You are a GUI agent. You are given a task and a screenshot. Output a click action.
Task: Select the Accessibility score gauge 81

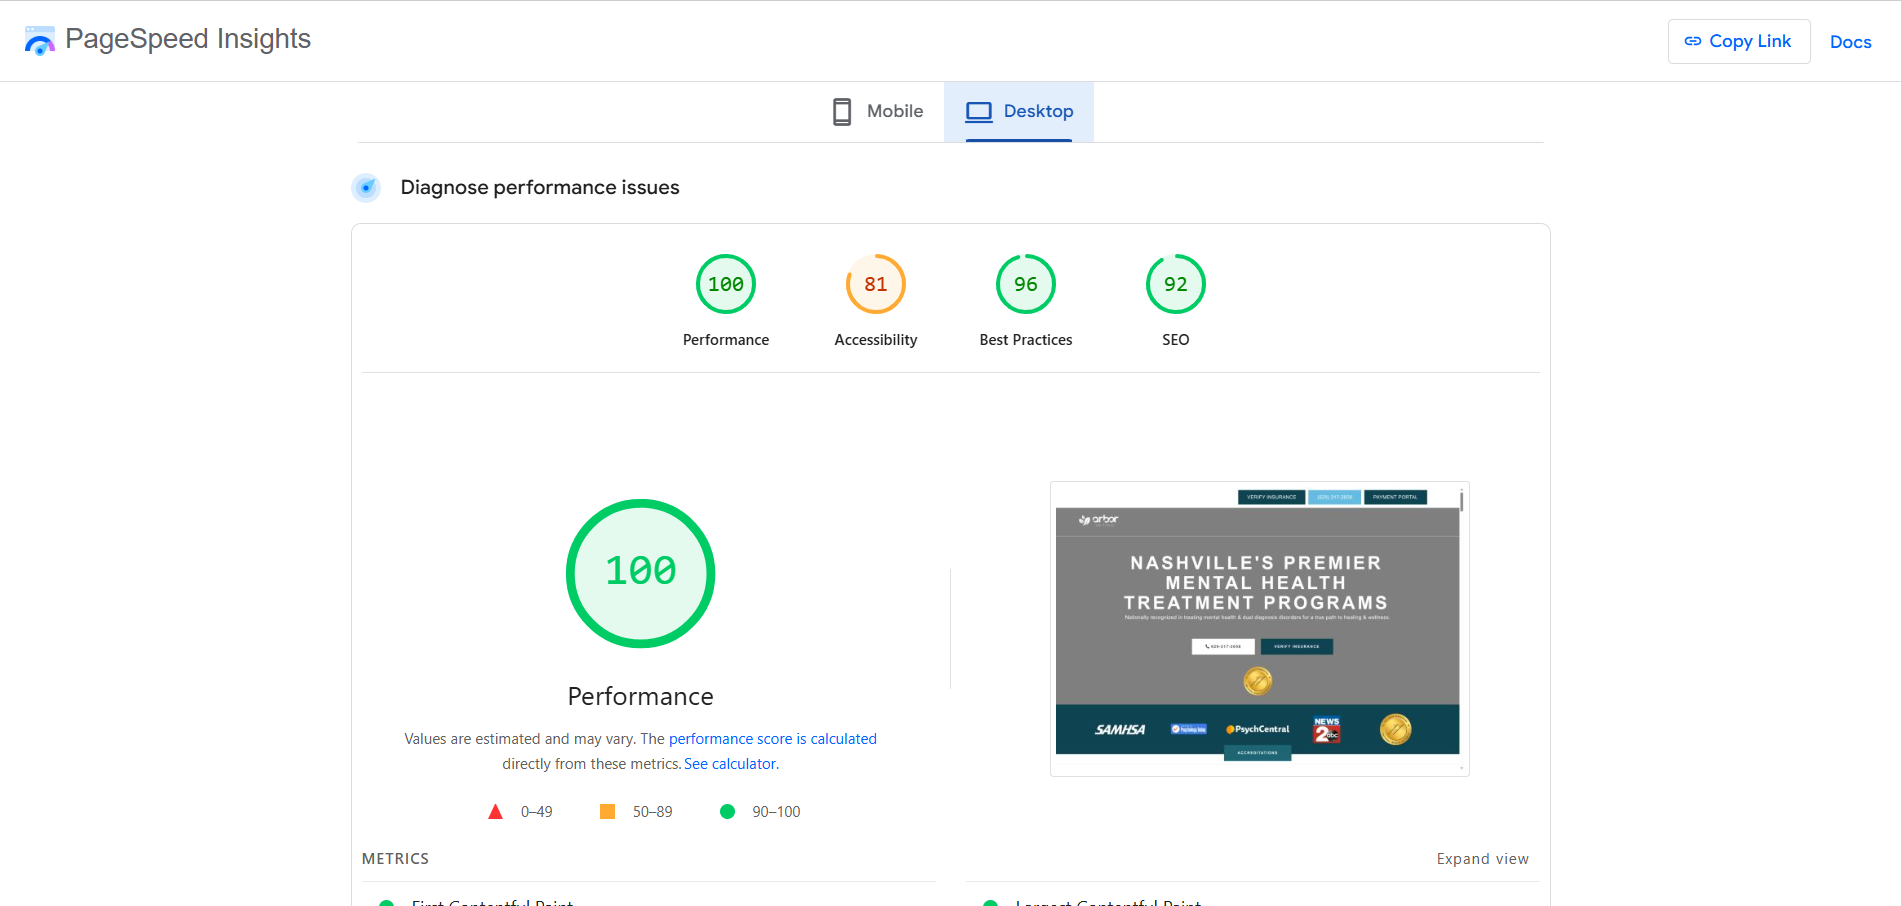pos(875,284)
